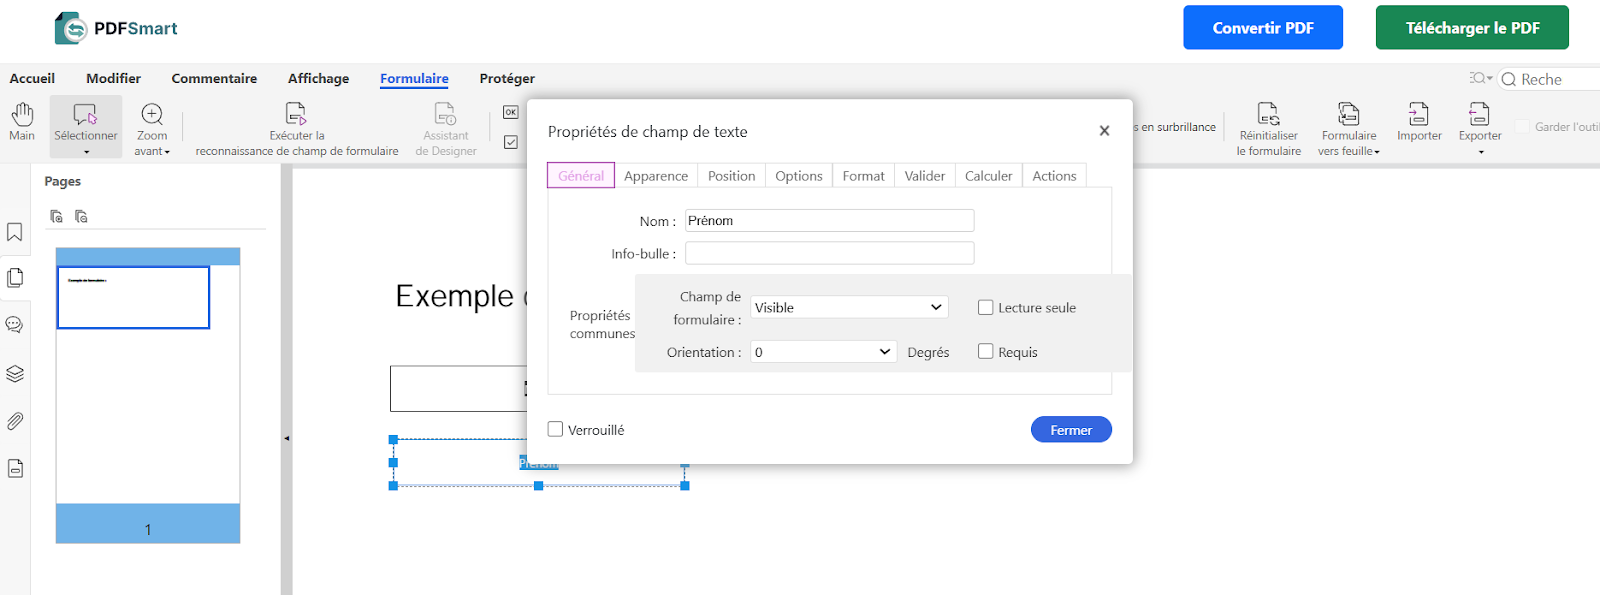Open the Formulaire menu tab

click(414, 78)
